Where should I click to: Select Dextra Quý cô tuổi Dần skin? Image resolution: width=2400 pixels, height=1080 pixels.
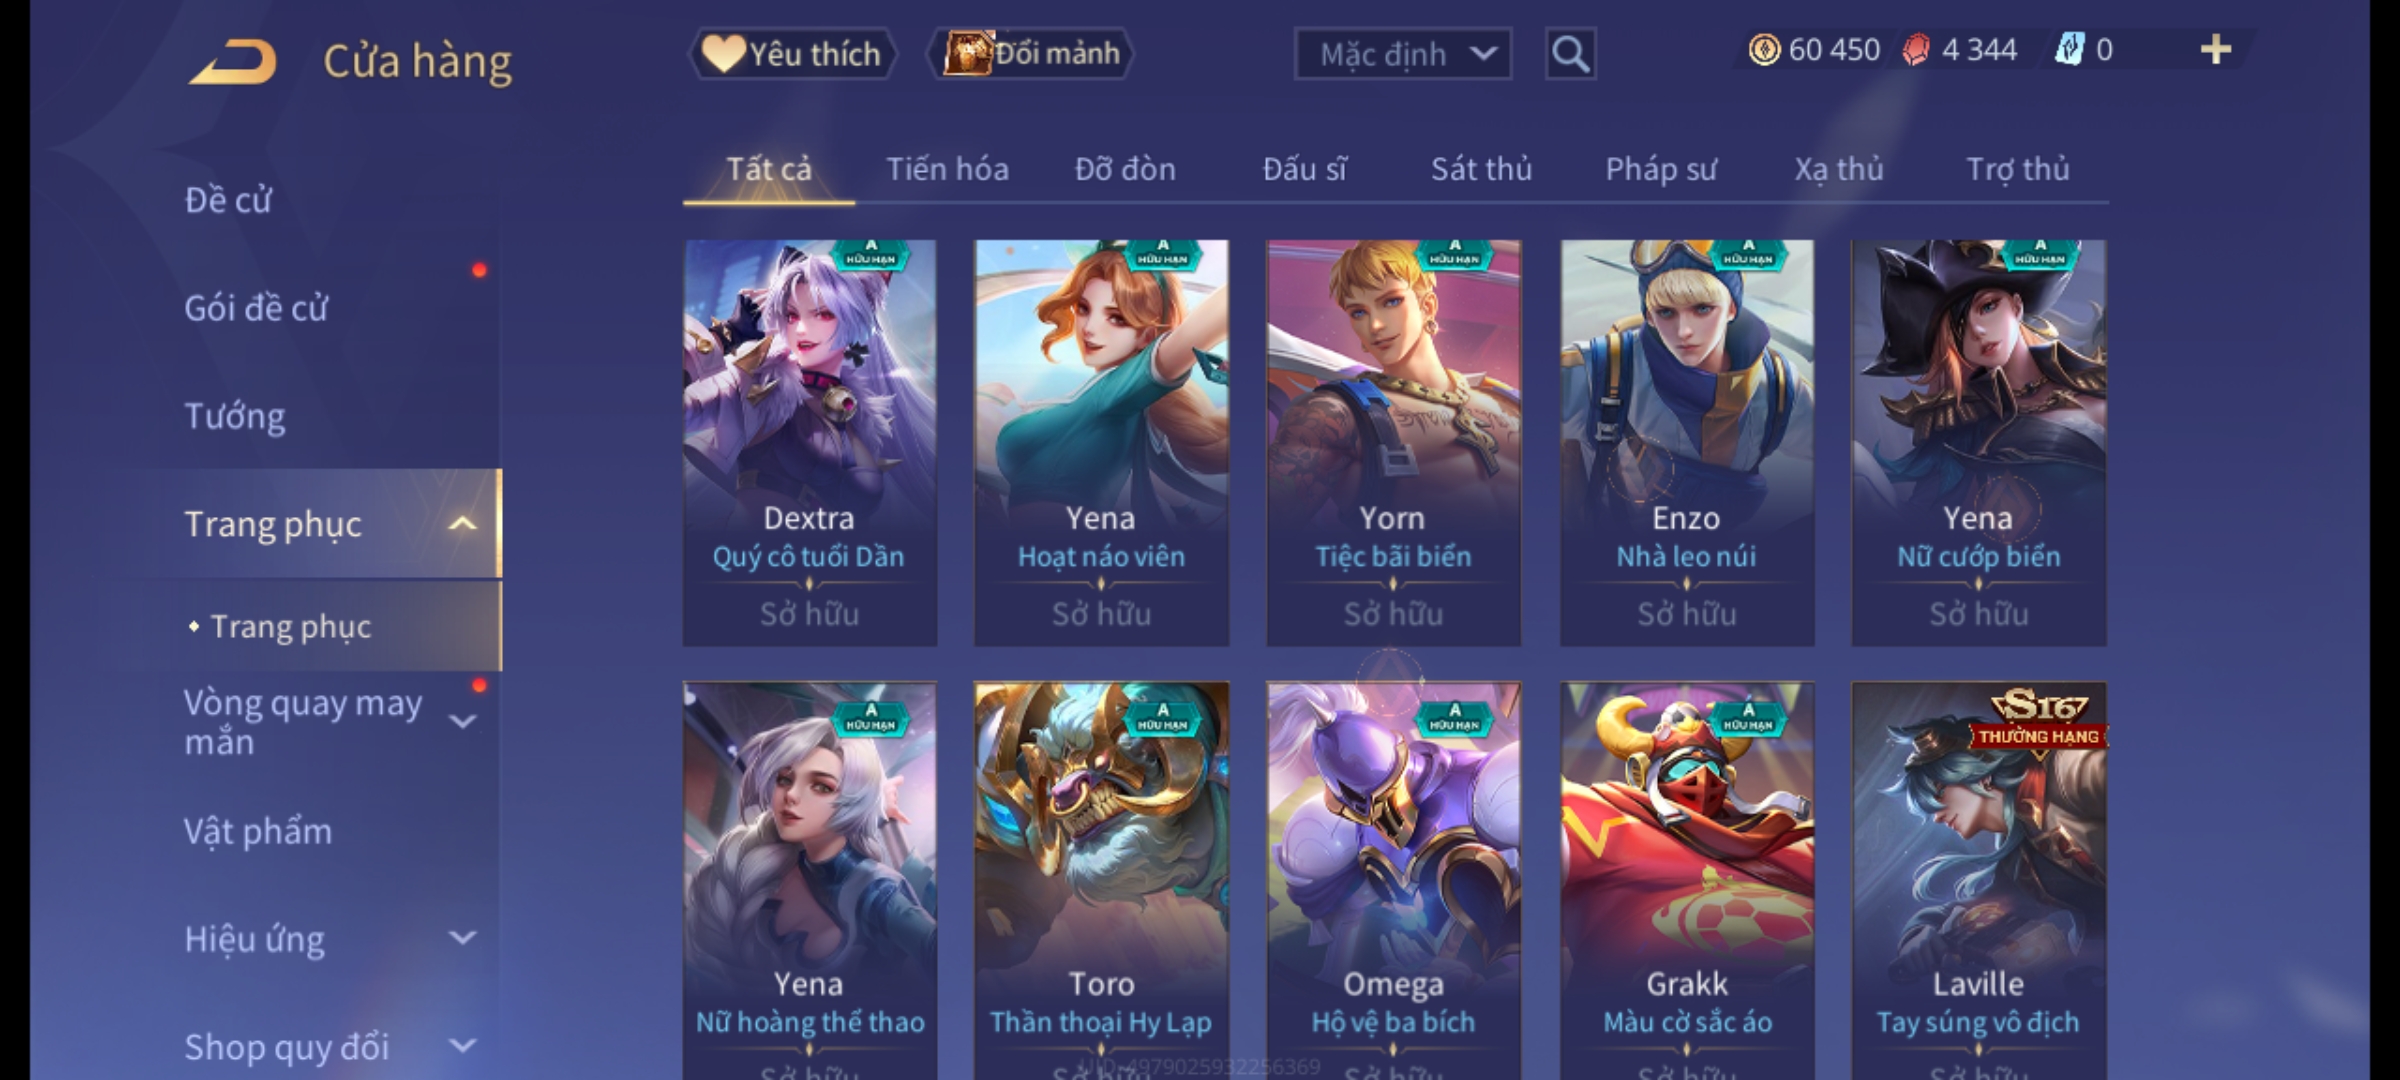tap(810, 442)
